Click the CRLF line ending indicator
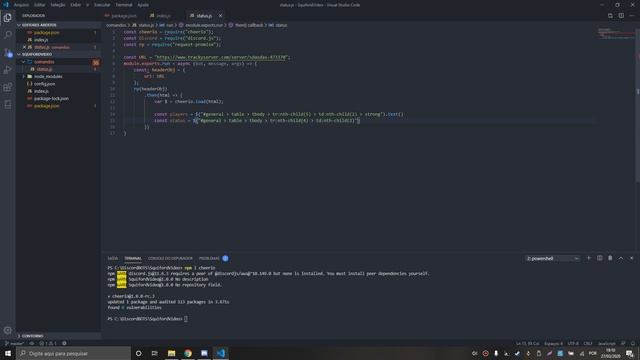Image resolution: width=640 pixels, height=360 pixels. click(x=588, y=343)
